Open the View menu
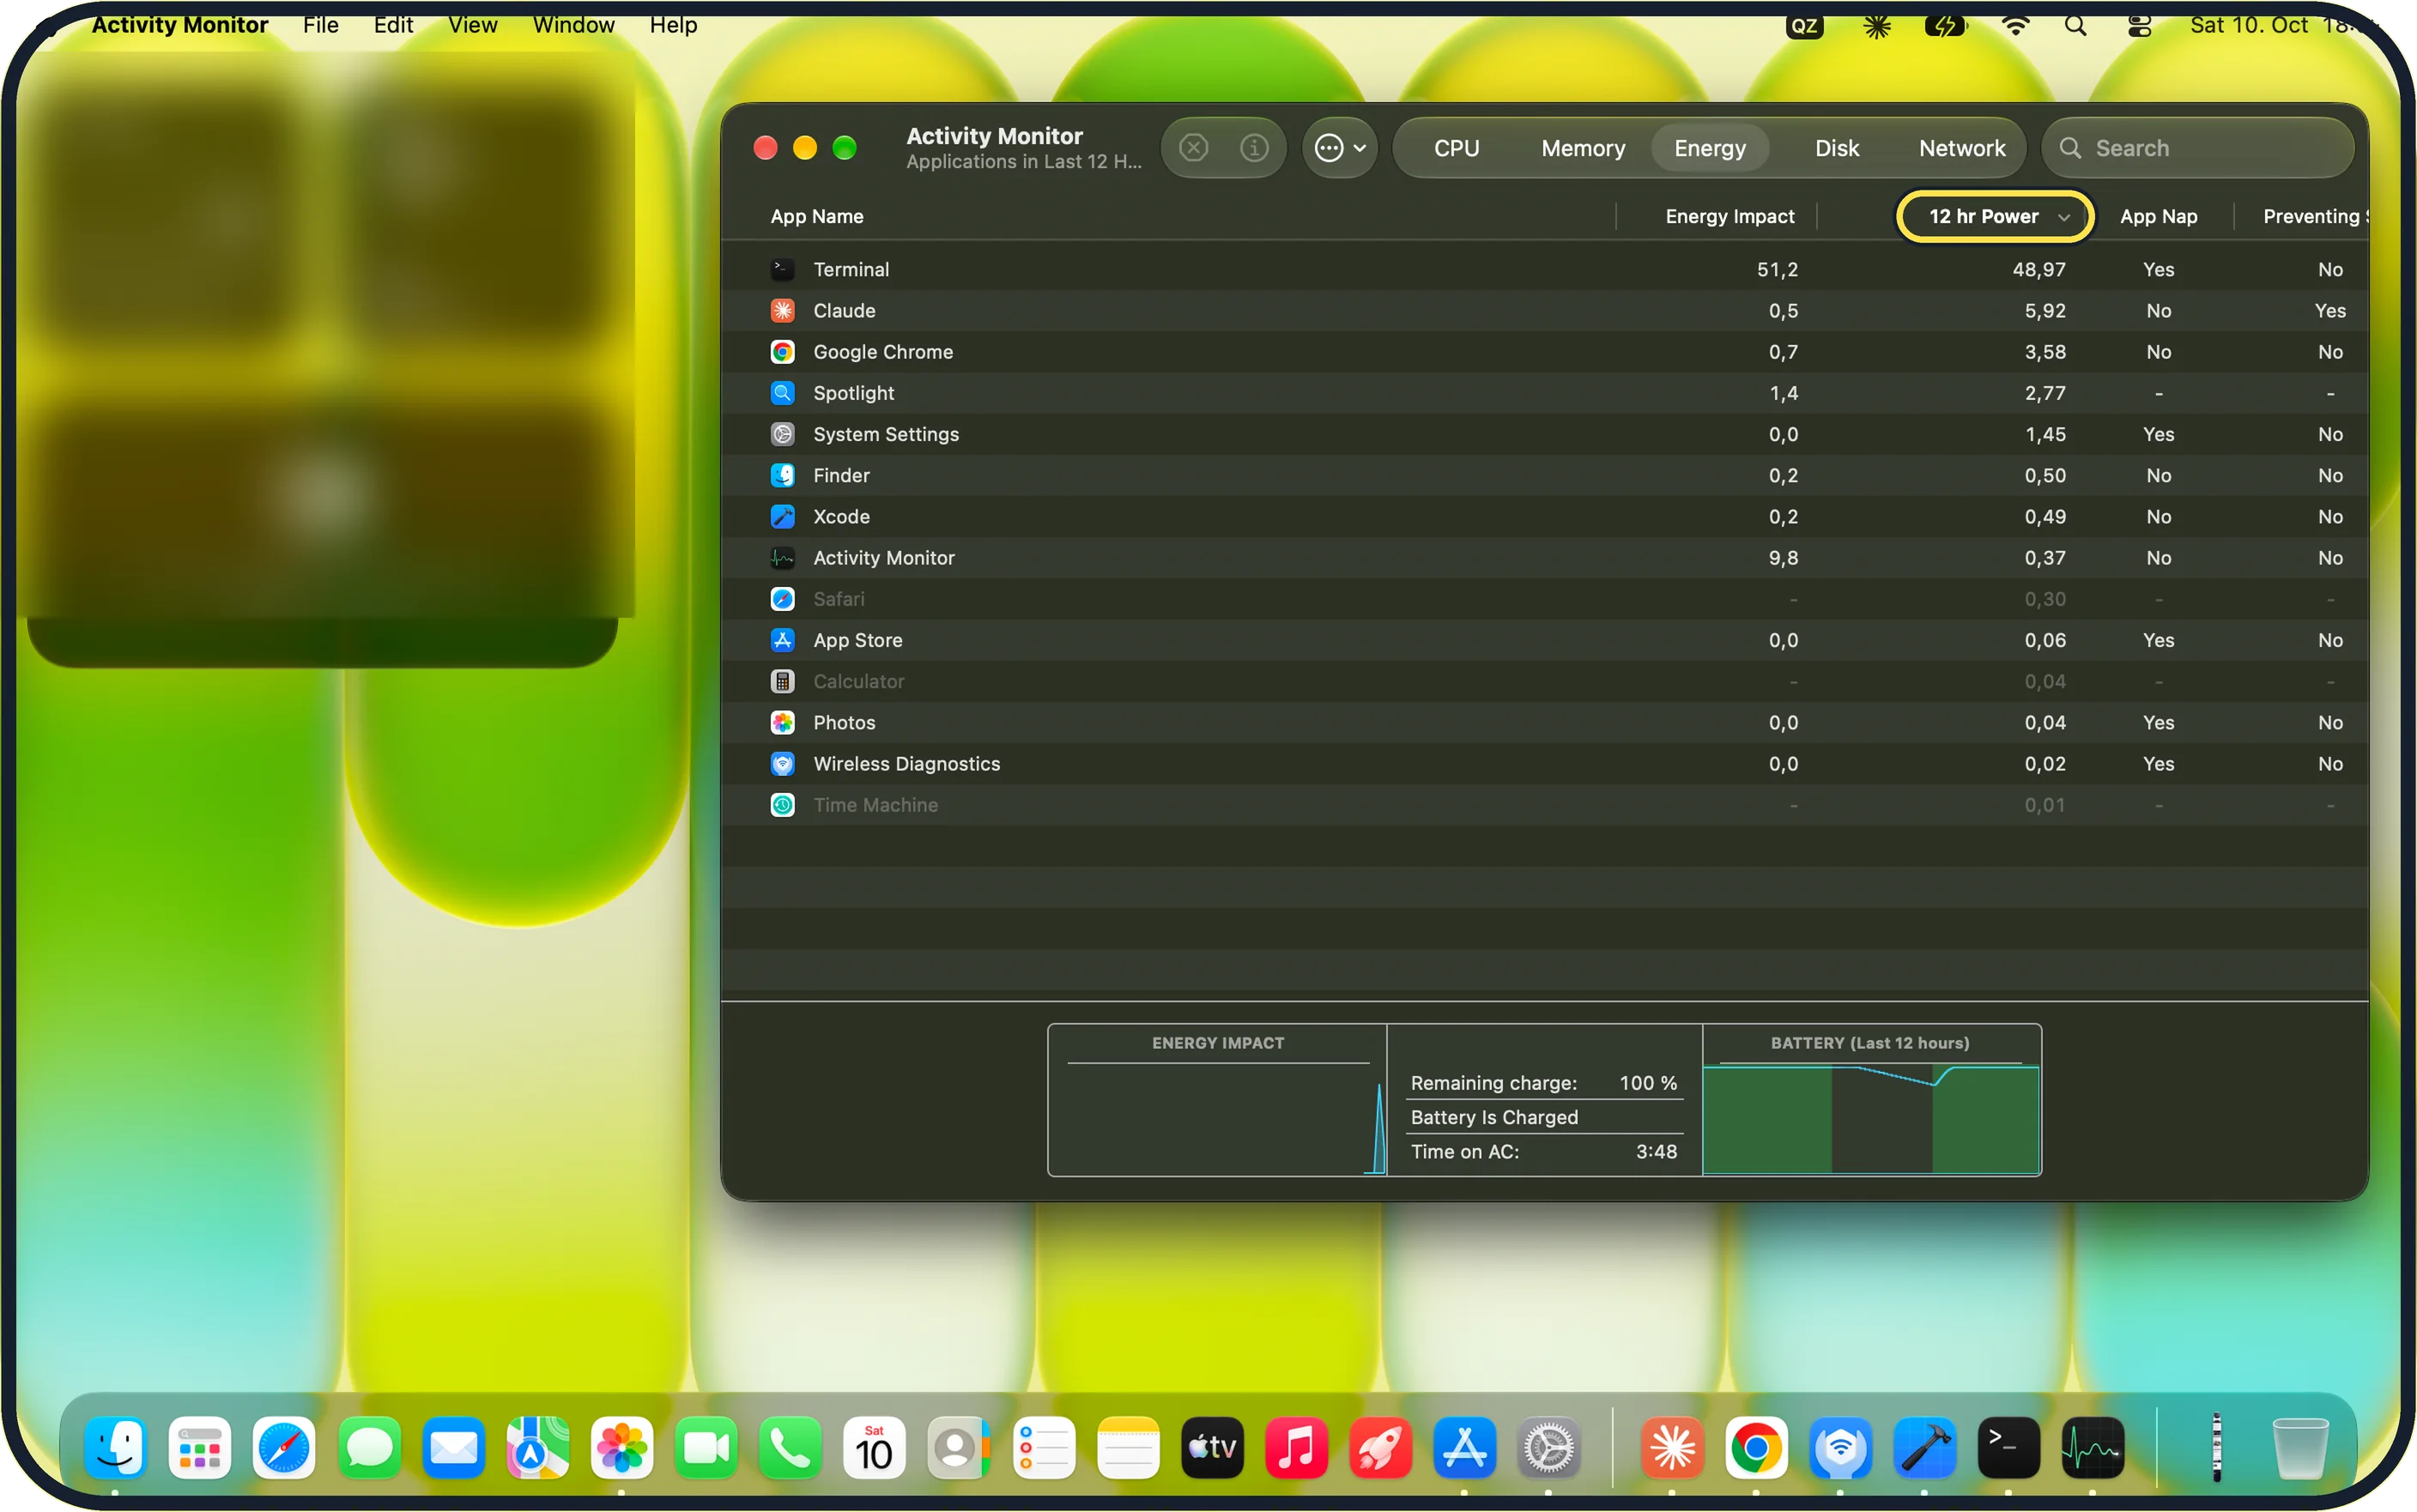The width and height of the screenshot is (2417, 1512). pos(472,25)
